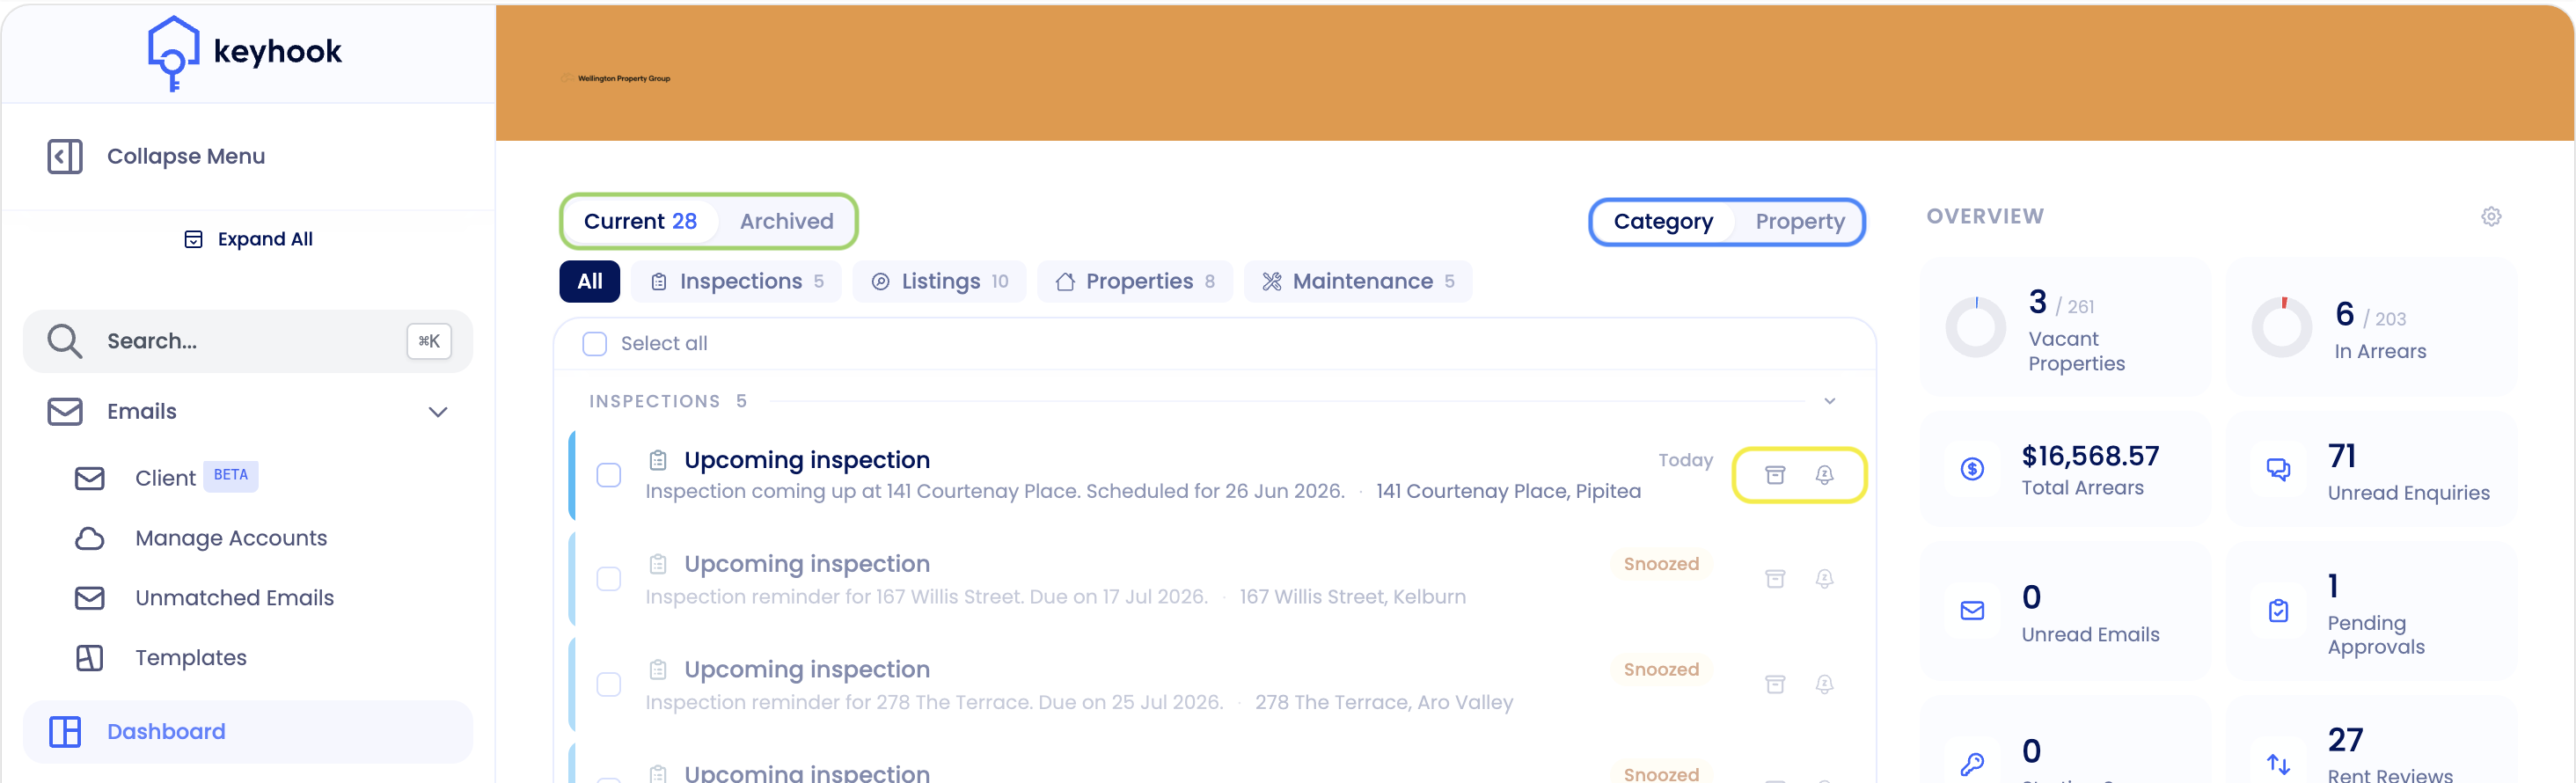2576x783 pixels.
Task: Filter by Listings 10
Action: pyautogui.click(x=939, y=282)
